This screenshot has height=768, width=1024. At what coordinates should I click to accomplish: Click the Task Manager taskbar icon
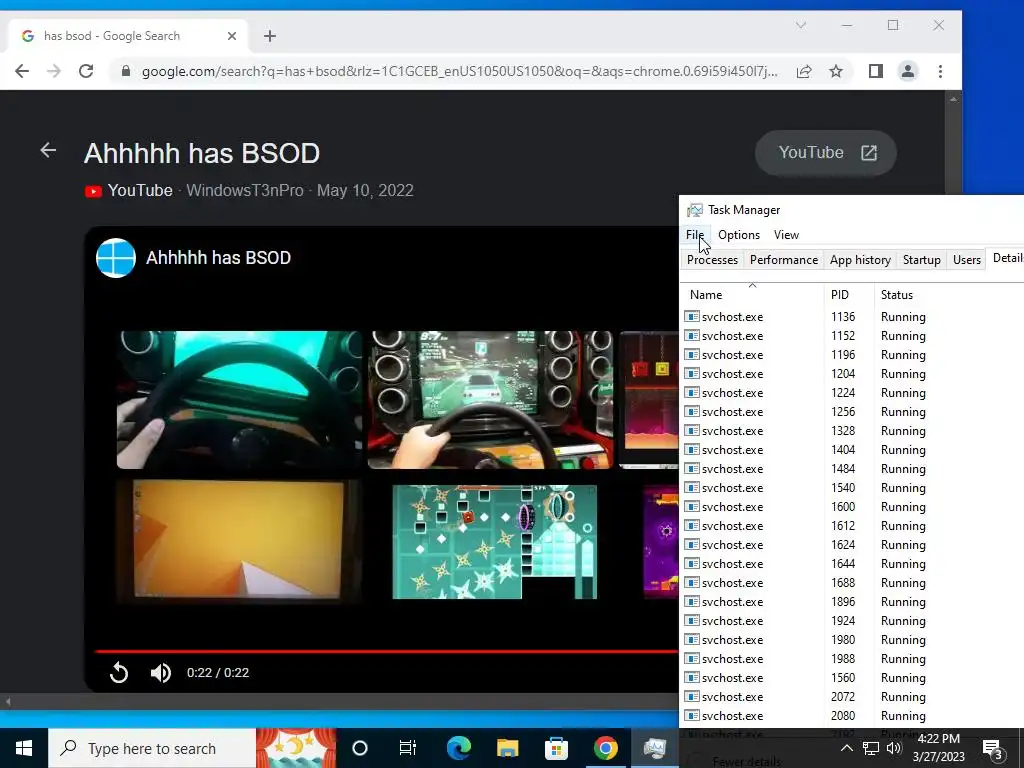tap(654, 748)
